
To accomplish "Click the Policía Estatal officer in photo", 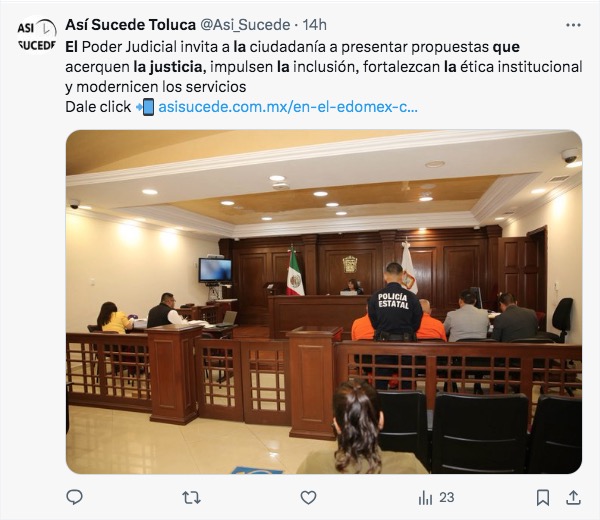I will click(395, 304).
